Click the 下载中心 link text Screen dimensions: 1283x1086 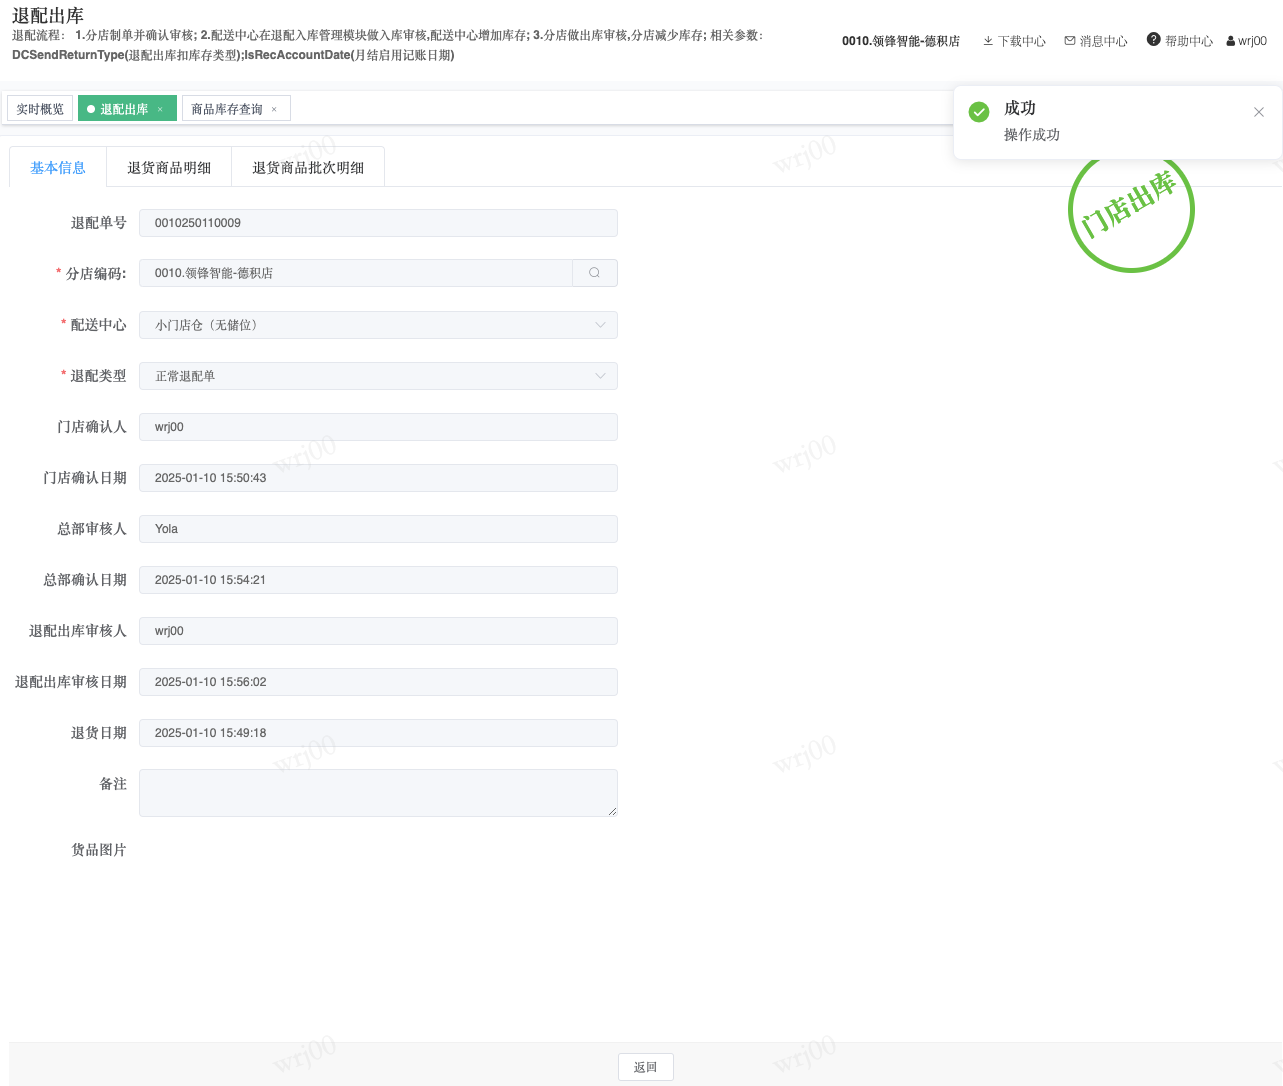click(1022, 41)
